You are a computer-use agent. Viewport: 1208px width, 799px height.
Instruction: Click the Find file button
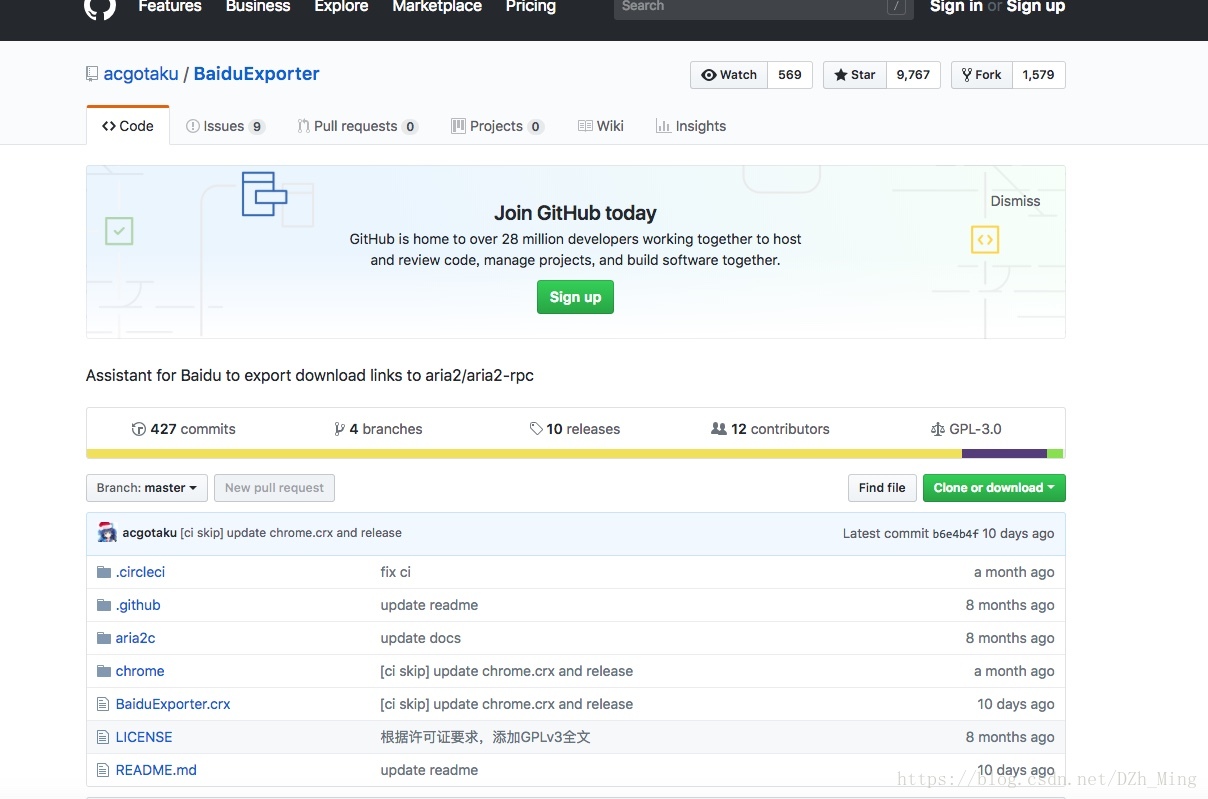tap(882, 488)
